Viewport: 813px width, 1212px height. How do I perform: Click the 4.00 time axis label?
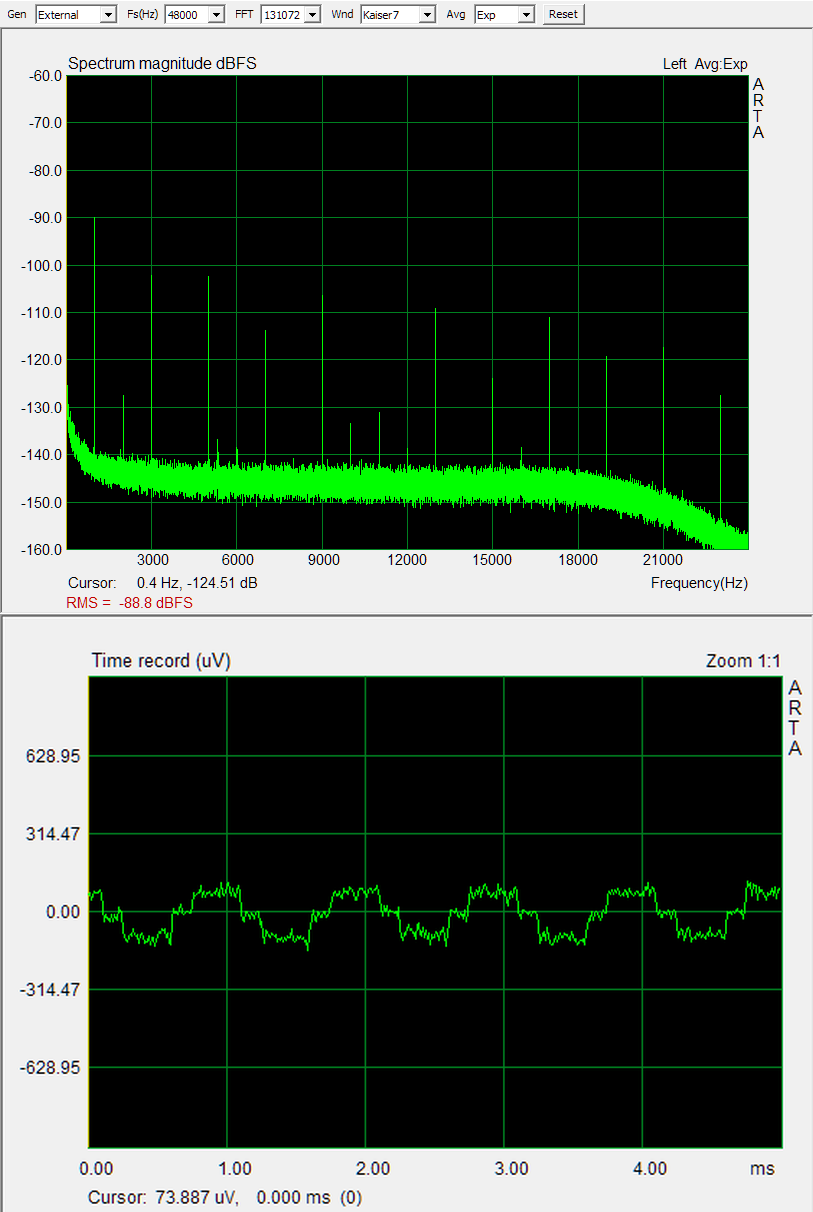[x=650, y=1168]
